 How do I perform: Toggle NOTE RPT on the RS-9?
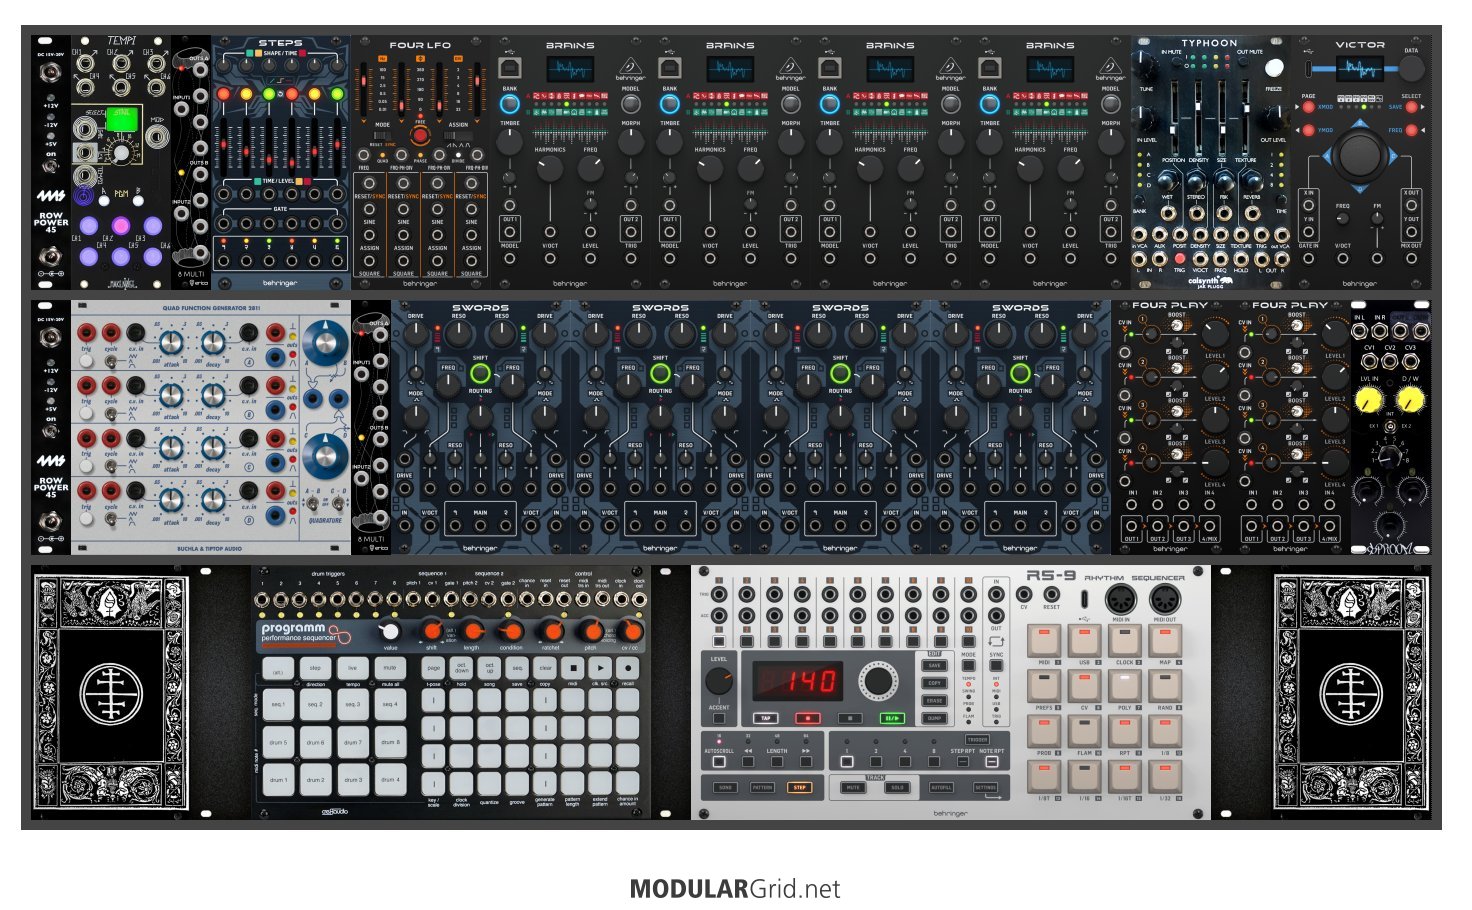991,762
